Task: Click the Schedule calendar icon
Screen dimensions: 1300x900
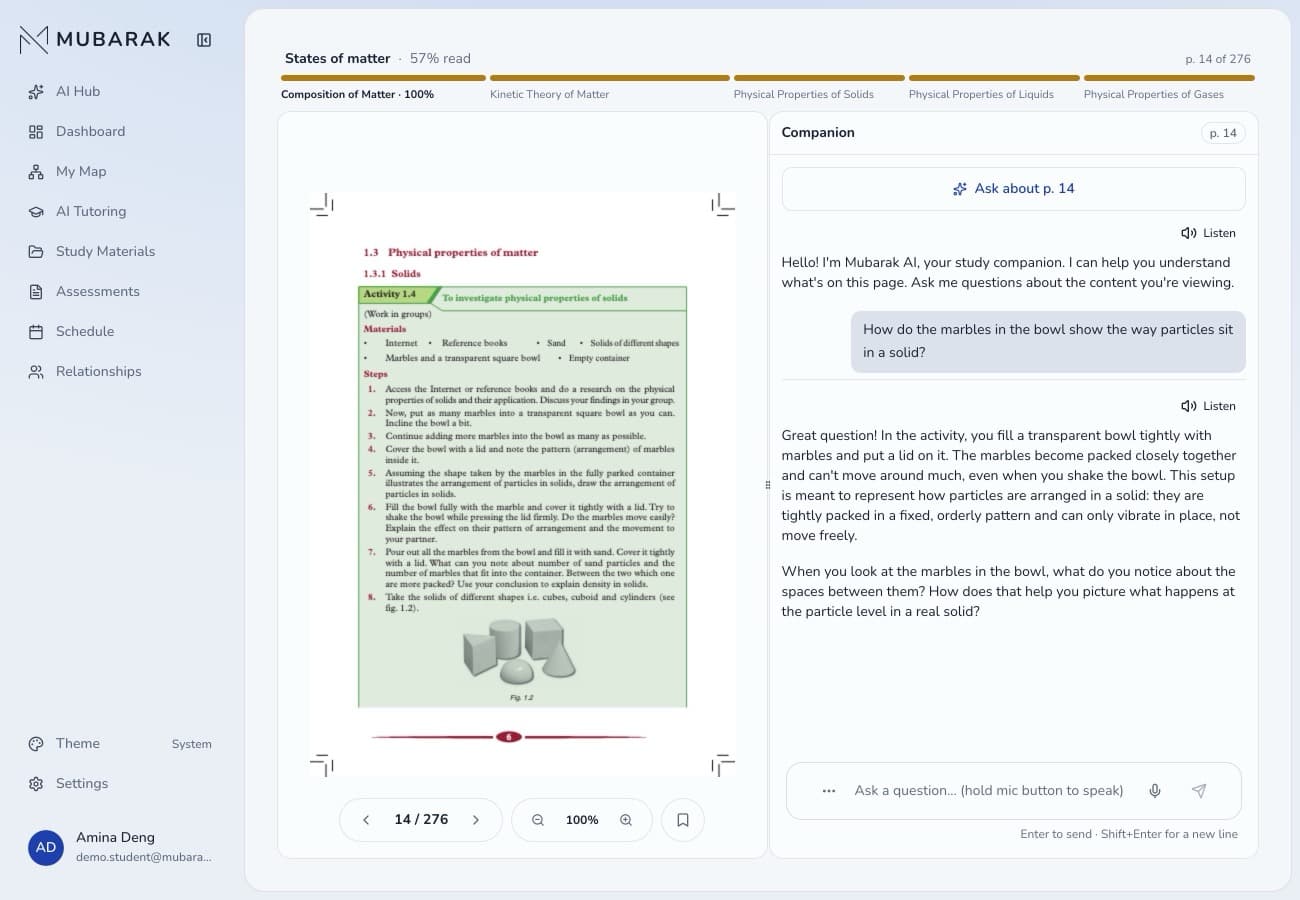Action: [x=36, y=331]
